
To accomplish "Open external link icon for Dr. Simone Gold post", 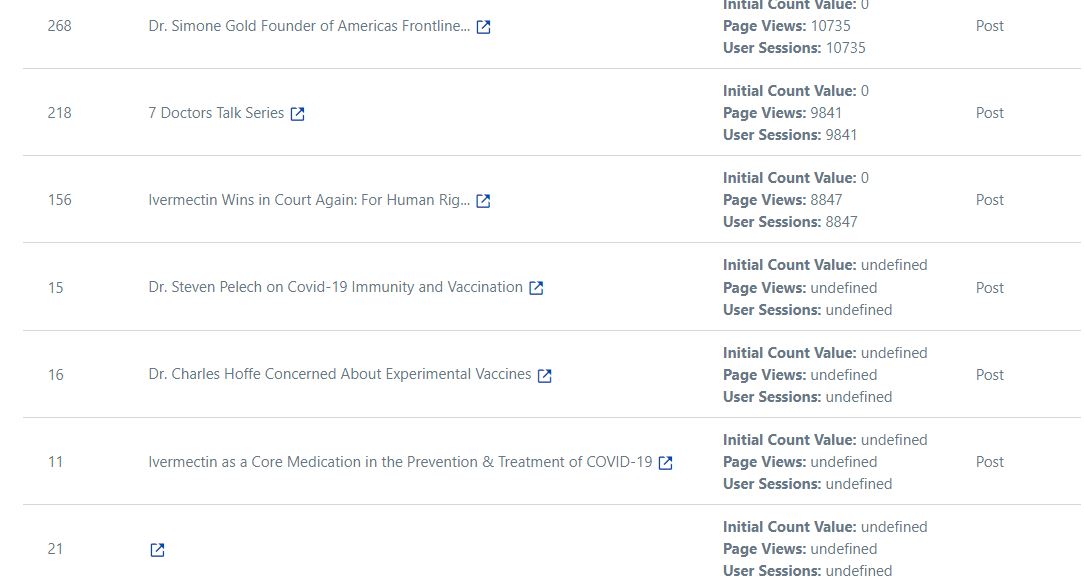I will pos(483,27).
